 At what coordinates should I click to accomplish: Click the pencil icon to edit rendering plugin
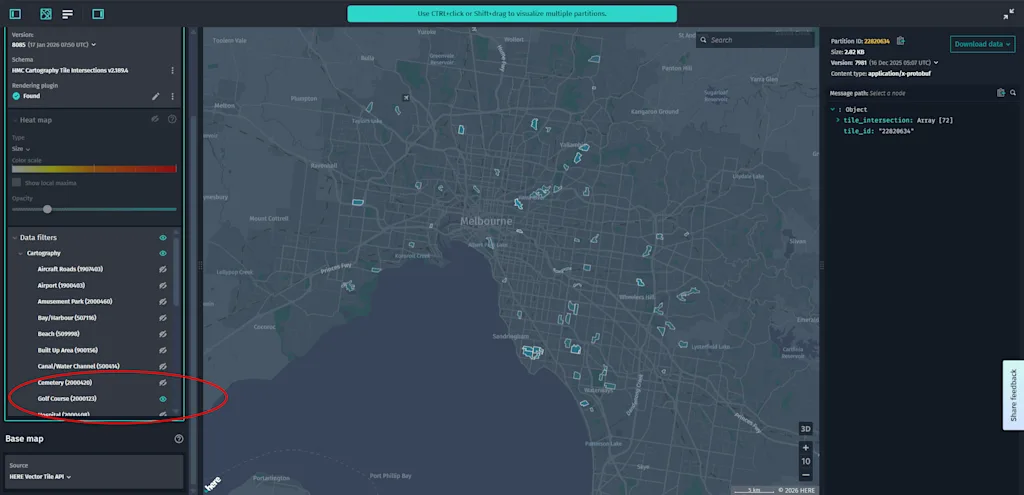click(x=155, y=96)
